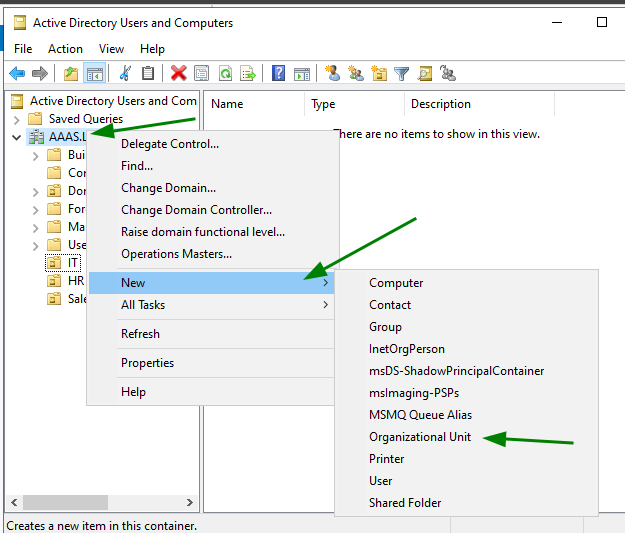
Task: Sort by the Type column header
Action: point(354,104)
